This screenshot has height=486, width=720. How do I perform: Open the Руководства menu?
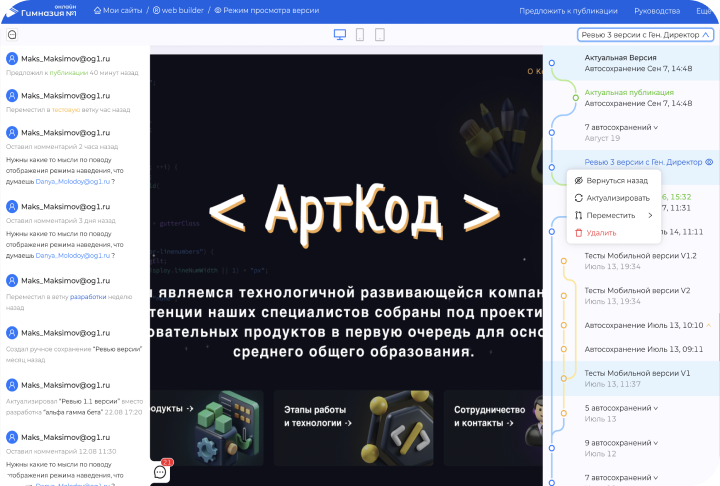(x=657, y=11)
